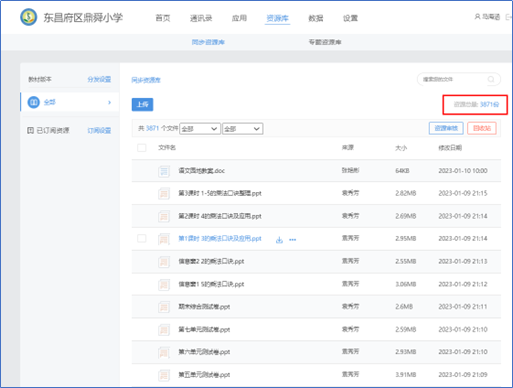The height and width of the screenshot is (388, 513).
Task: Click the 64KB size value
Action: pos(402,171)
